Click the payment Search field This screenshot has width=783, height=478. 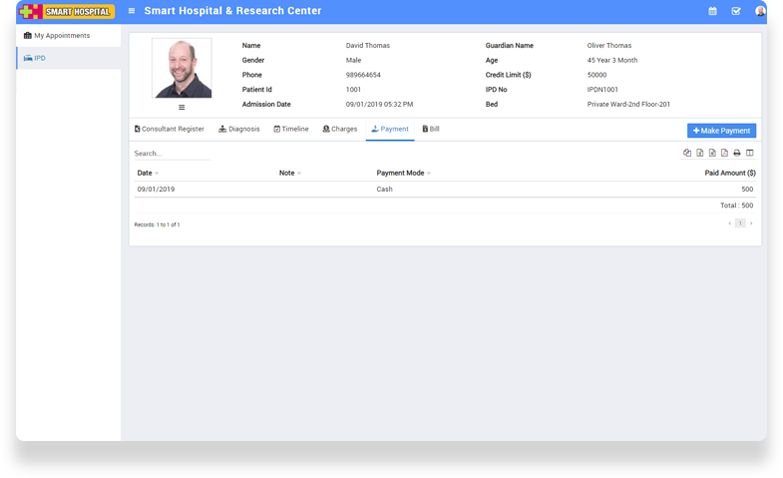coord(172,154)
